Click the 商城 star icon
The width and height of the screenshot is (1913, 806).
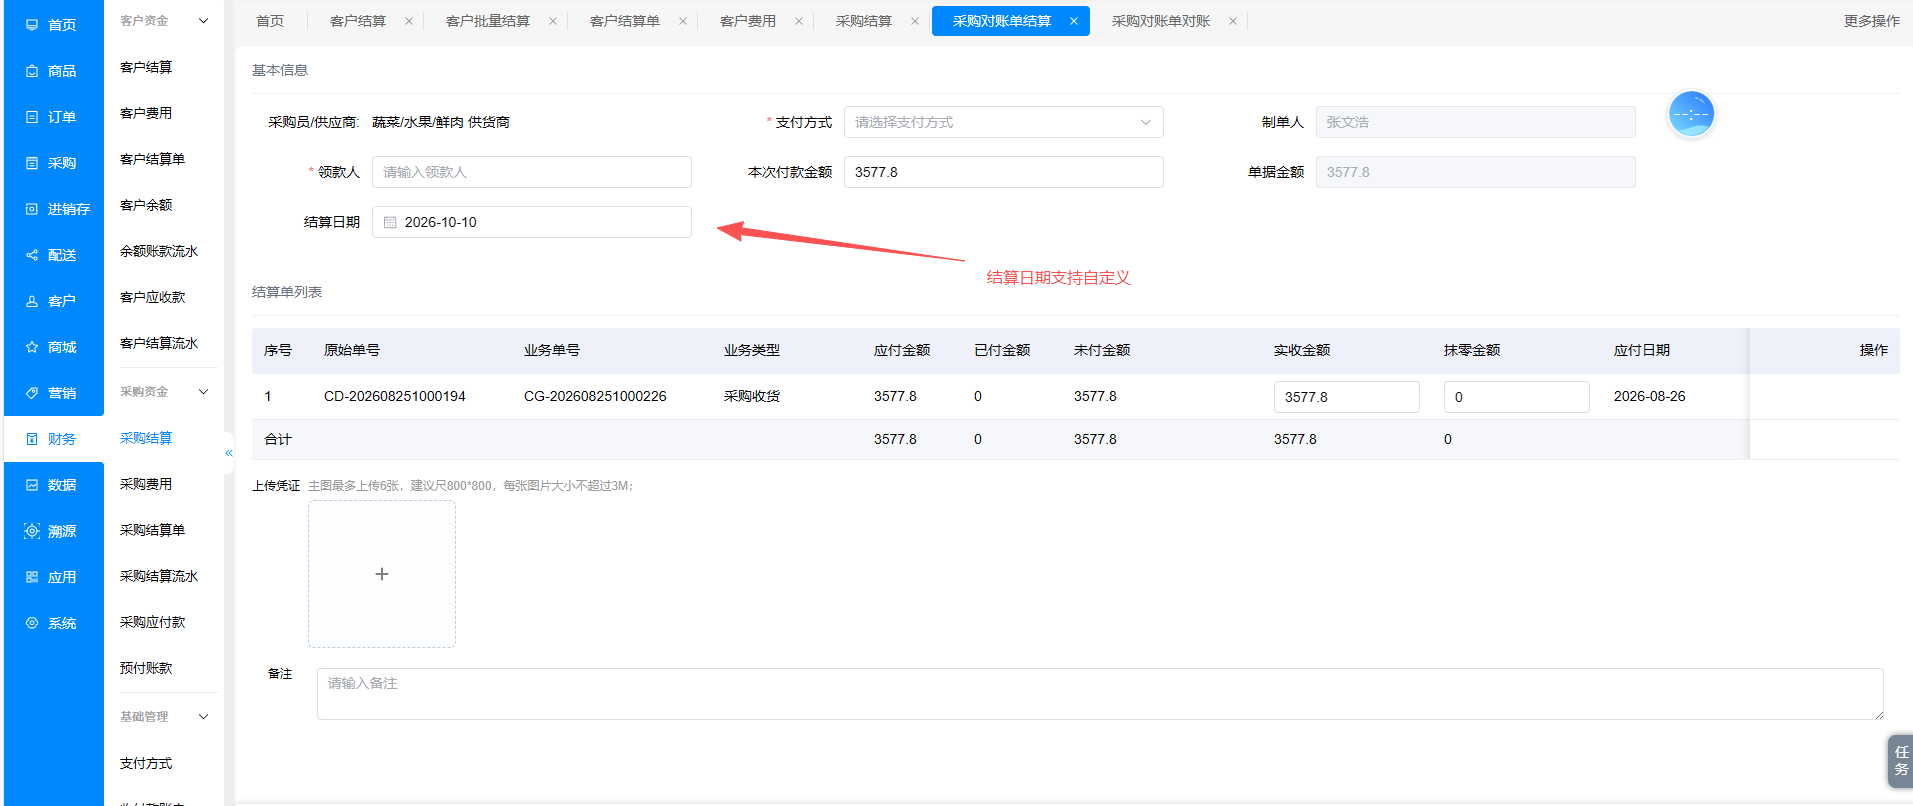coord(32,347)
